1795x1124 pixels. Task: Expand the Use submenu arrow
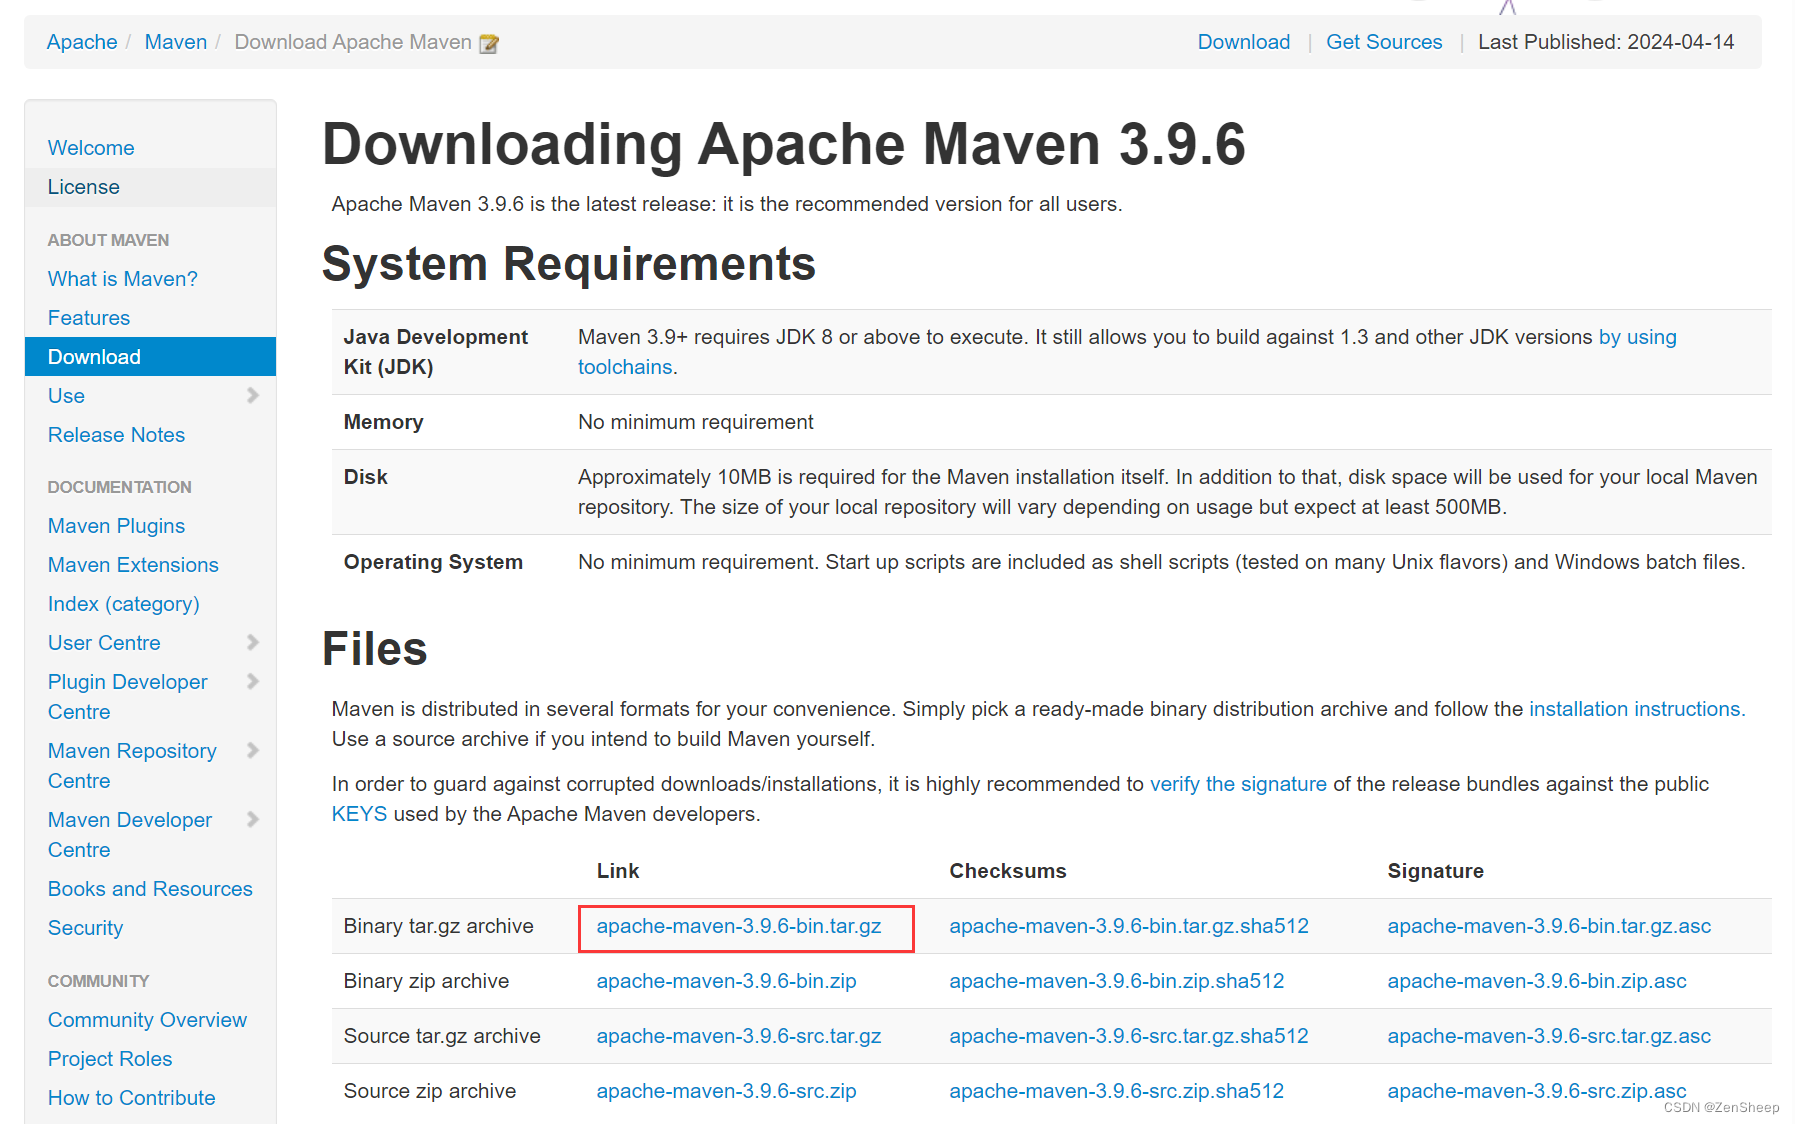(253, 396)
